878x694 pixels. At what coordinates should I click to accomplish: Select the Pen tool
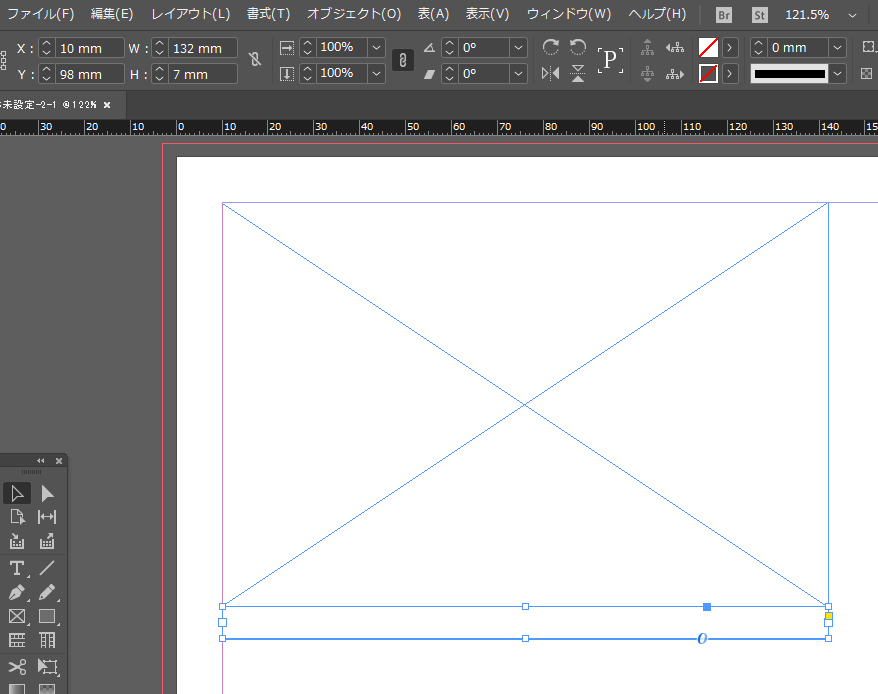tap(17, 593)
